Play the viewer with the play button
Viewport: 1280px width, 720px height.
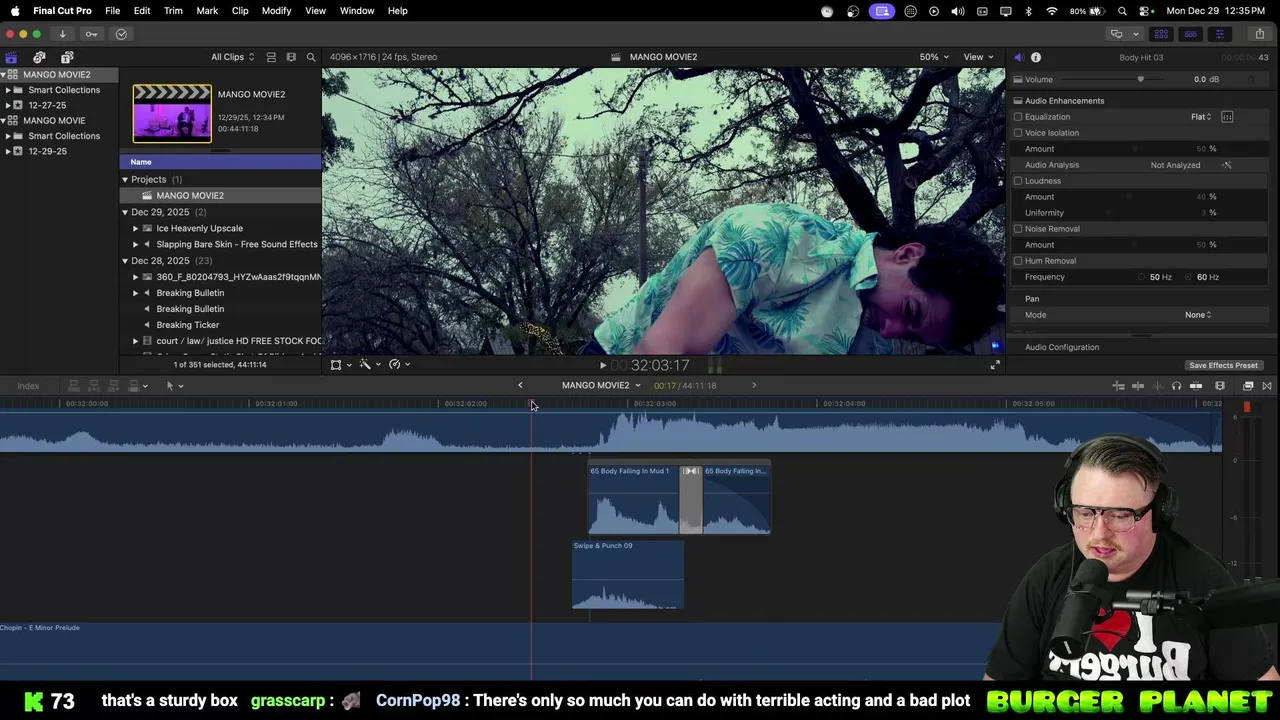pyautogui.click(x=602, y=366)
